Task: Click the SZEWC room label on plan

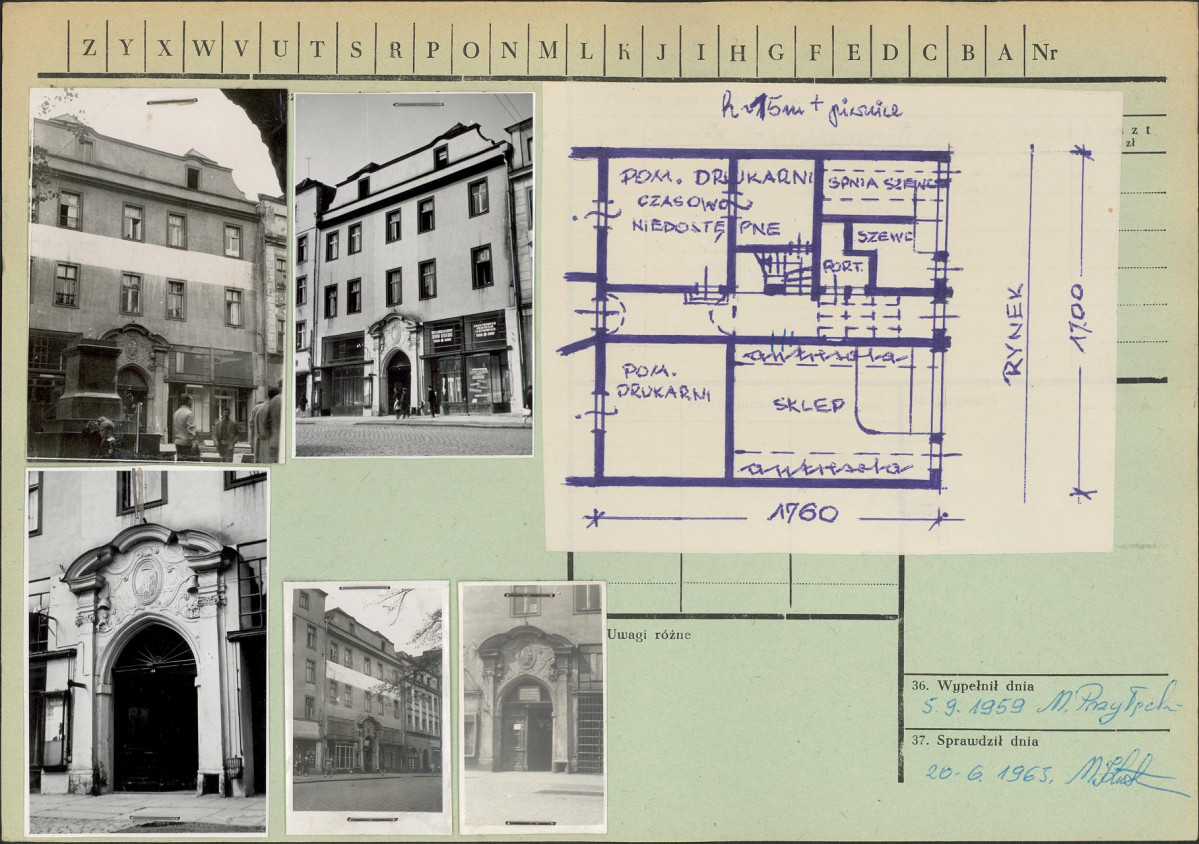Action: pos(880,236)
